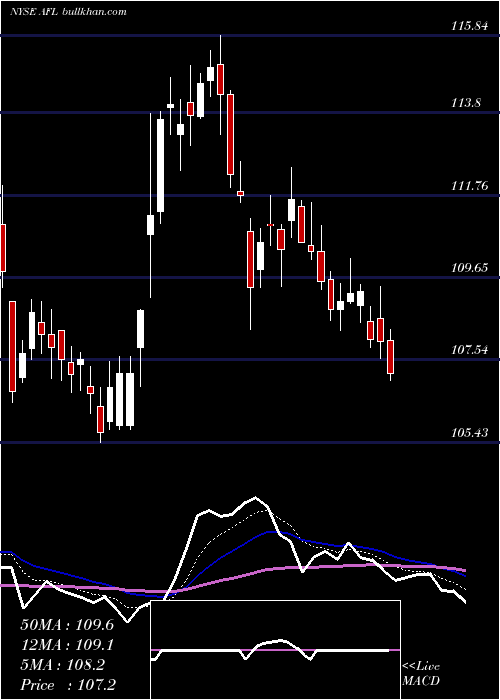Click the 5MA : 108.2 readout
Viewport: 500px width, 700px height.
(63, 665)
